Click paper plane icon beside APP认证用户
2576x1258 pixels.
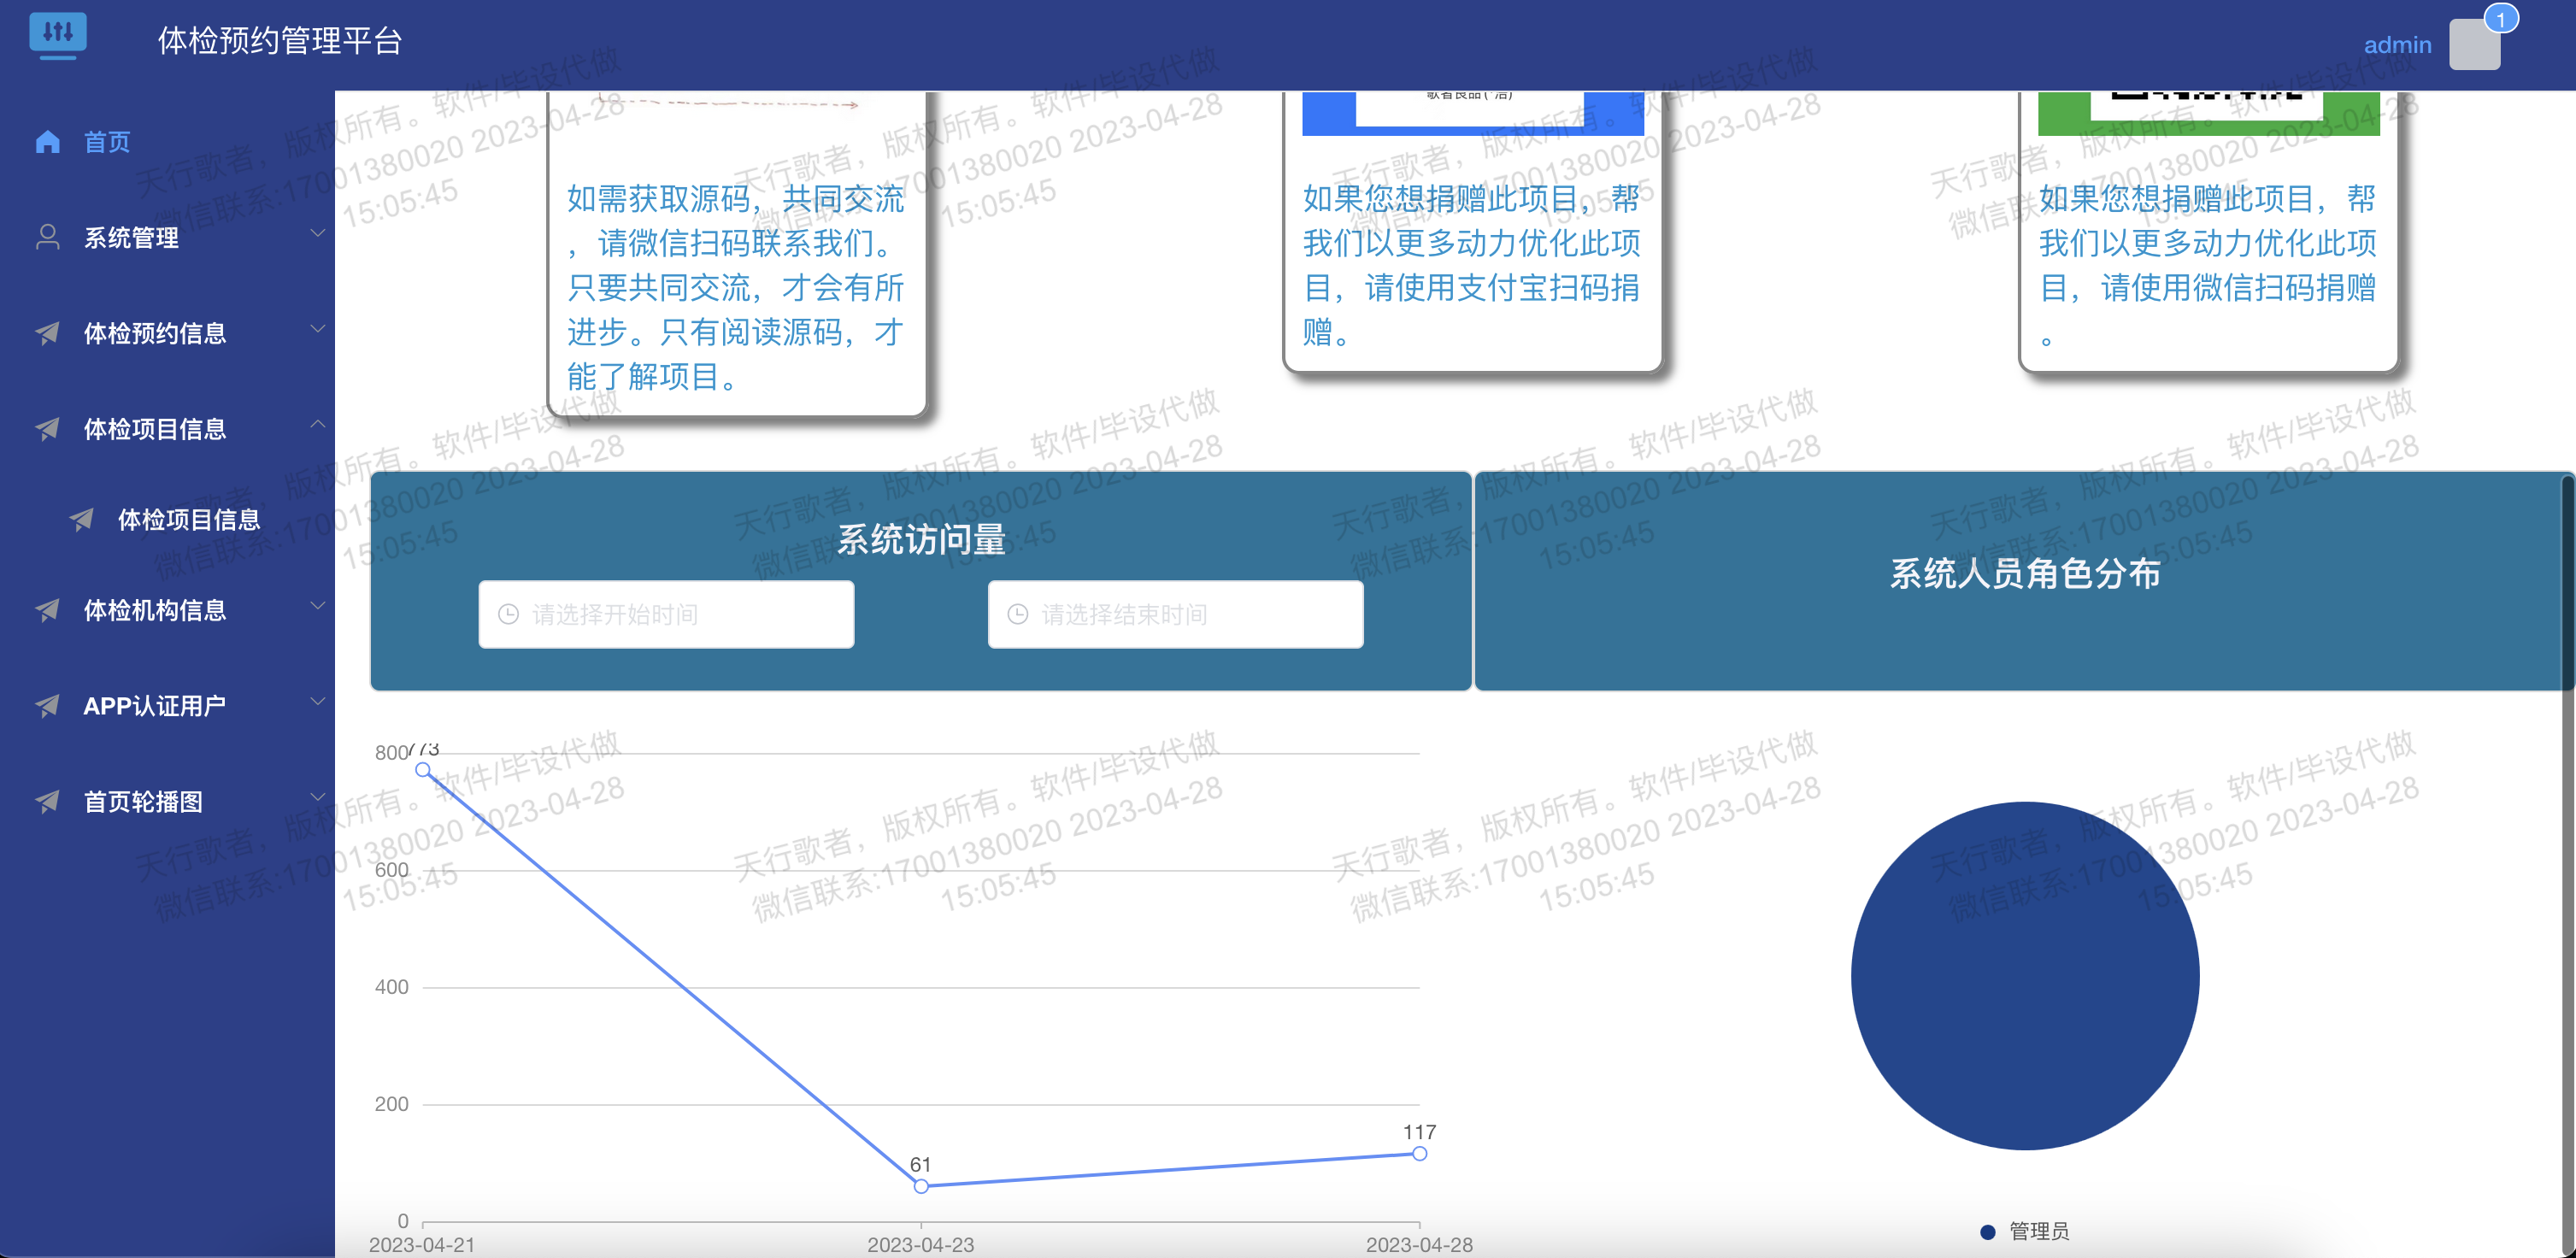click(47, 706)
